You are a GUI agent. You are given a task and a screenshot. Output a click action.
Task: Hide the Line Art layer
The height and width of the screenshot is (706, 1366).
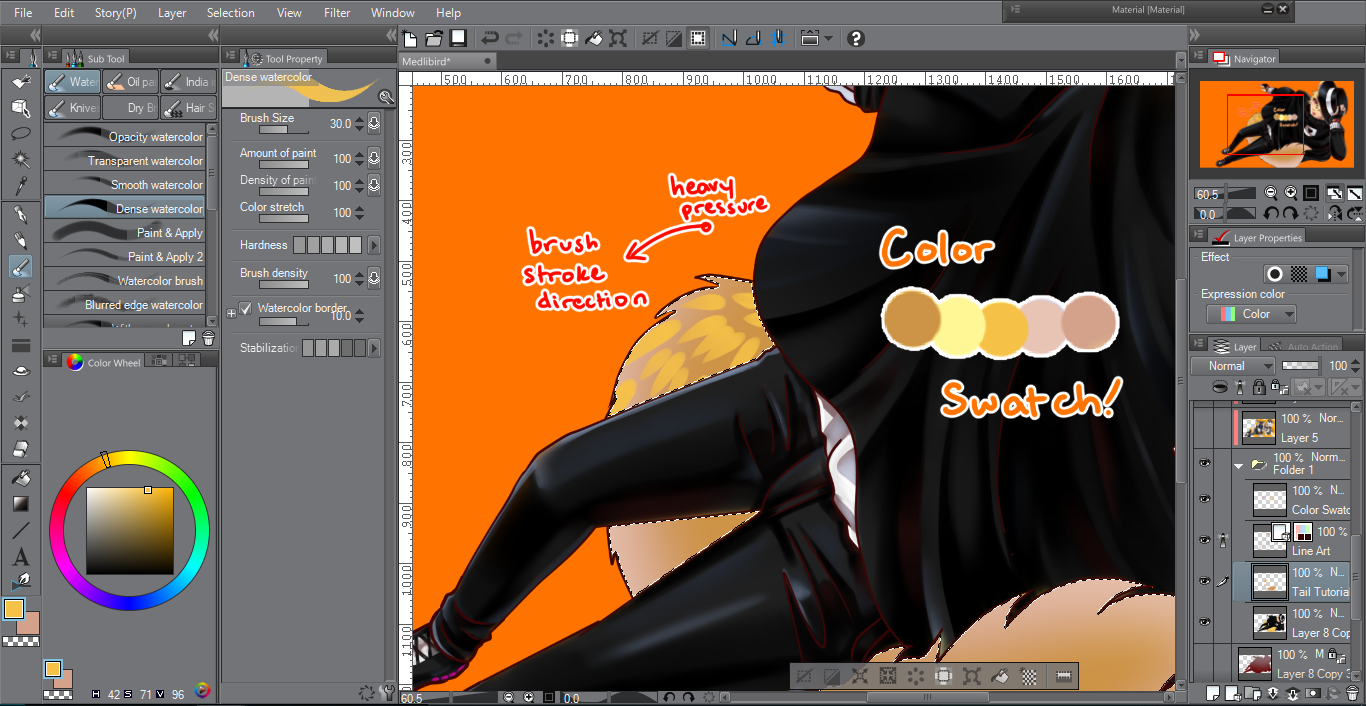[1204, 540]
